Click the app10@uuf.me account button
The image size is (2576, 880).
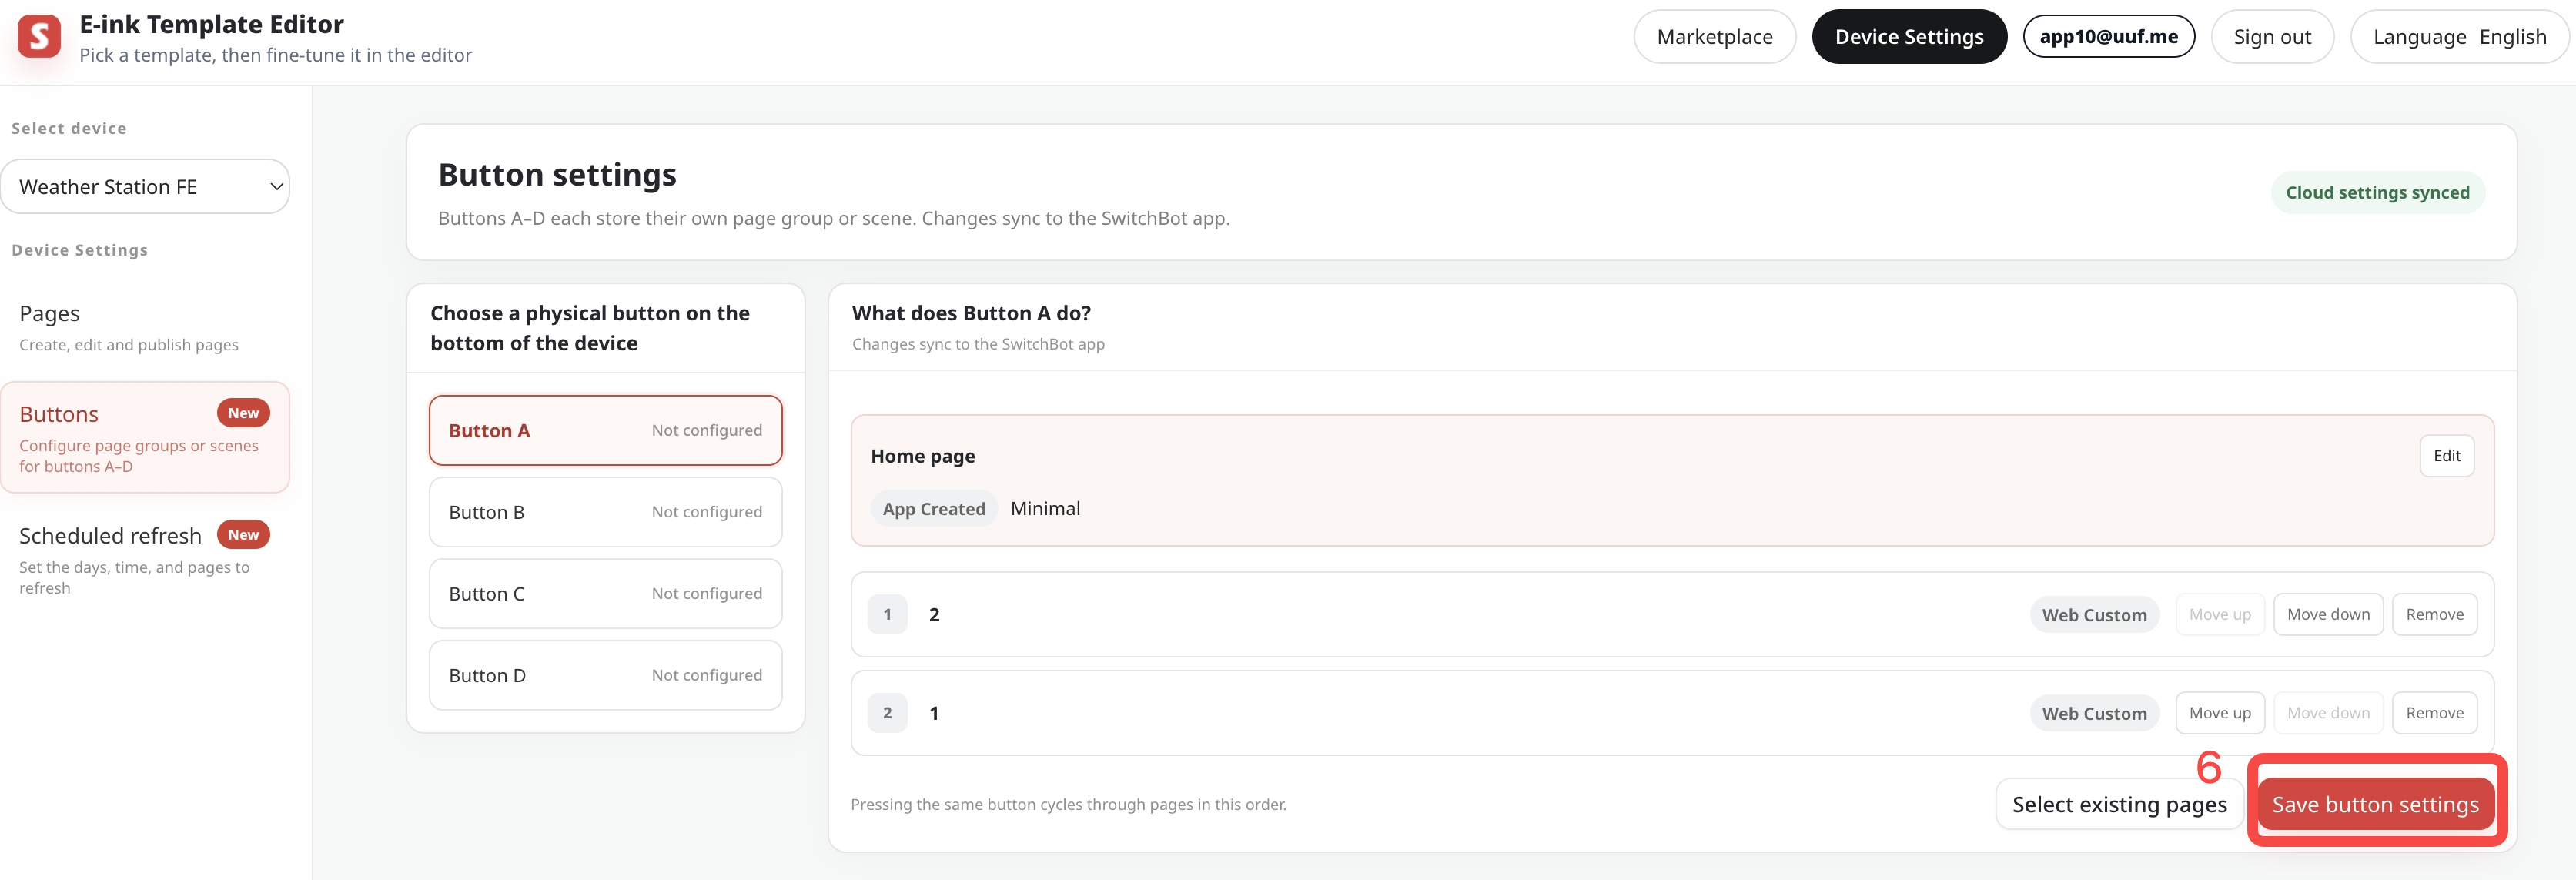[x=2108, y=37]
